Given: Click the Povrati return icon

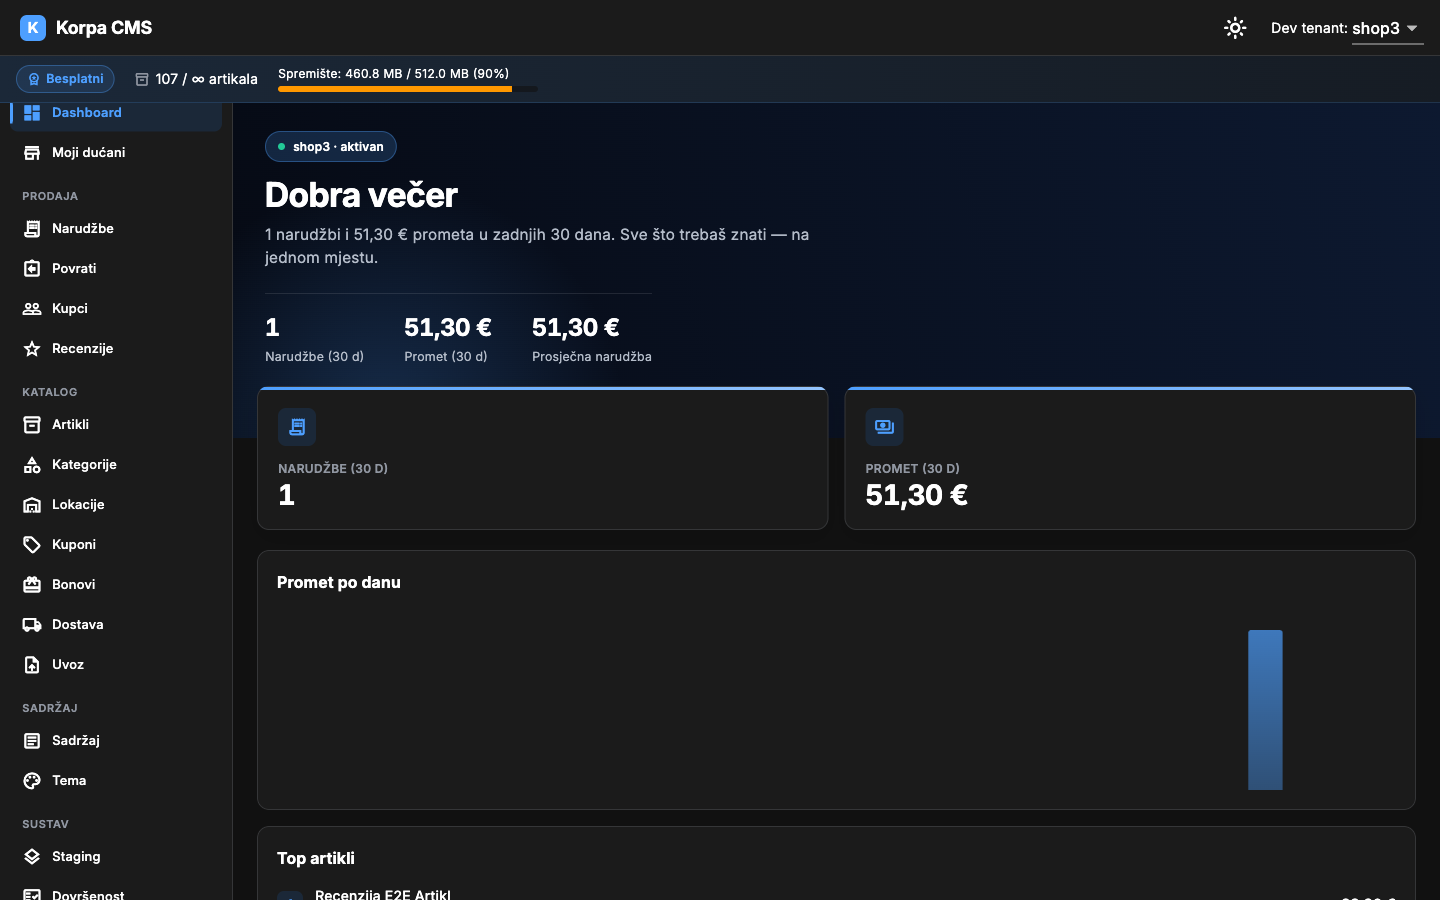Looking at the screenshot, I should coord(32,269).
